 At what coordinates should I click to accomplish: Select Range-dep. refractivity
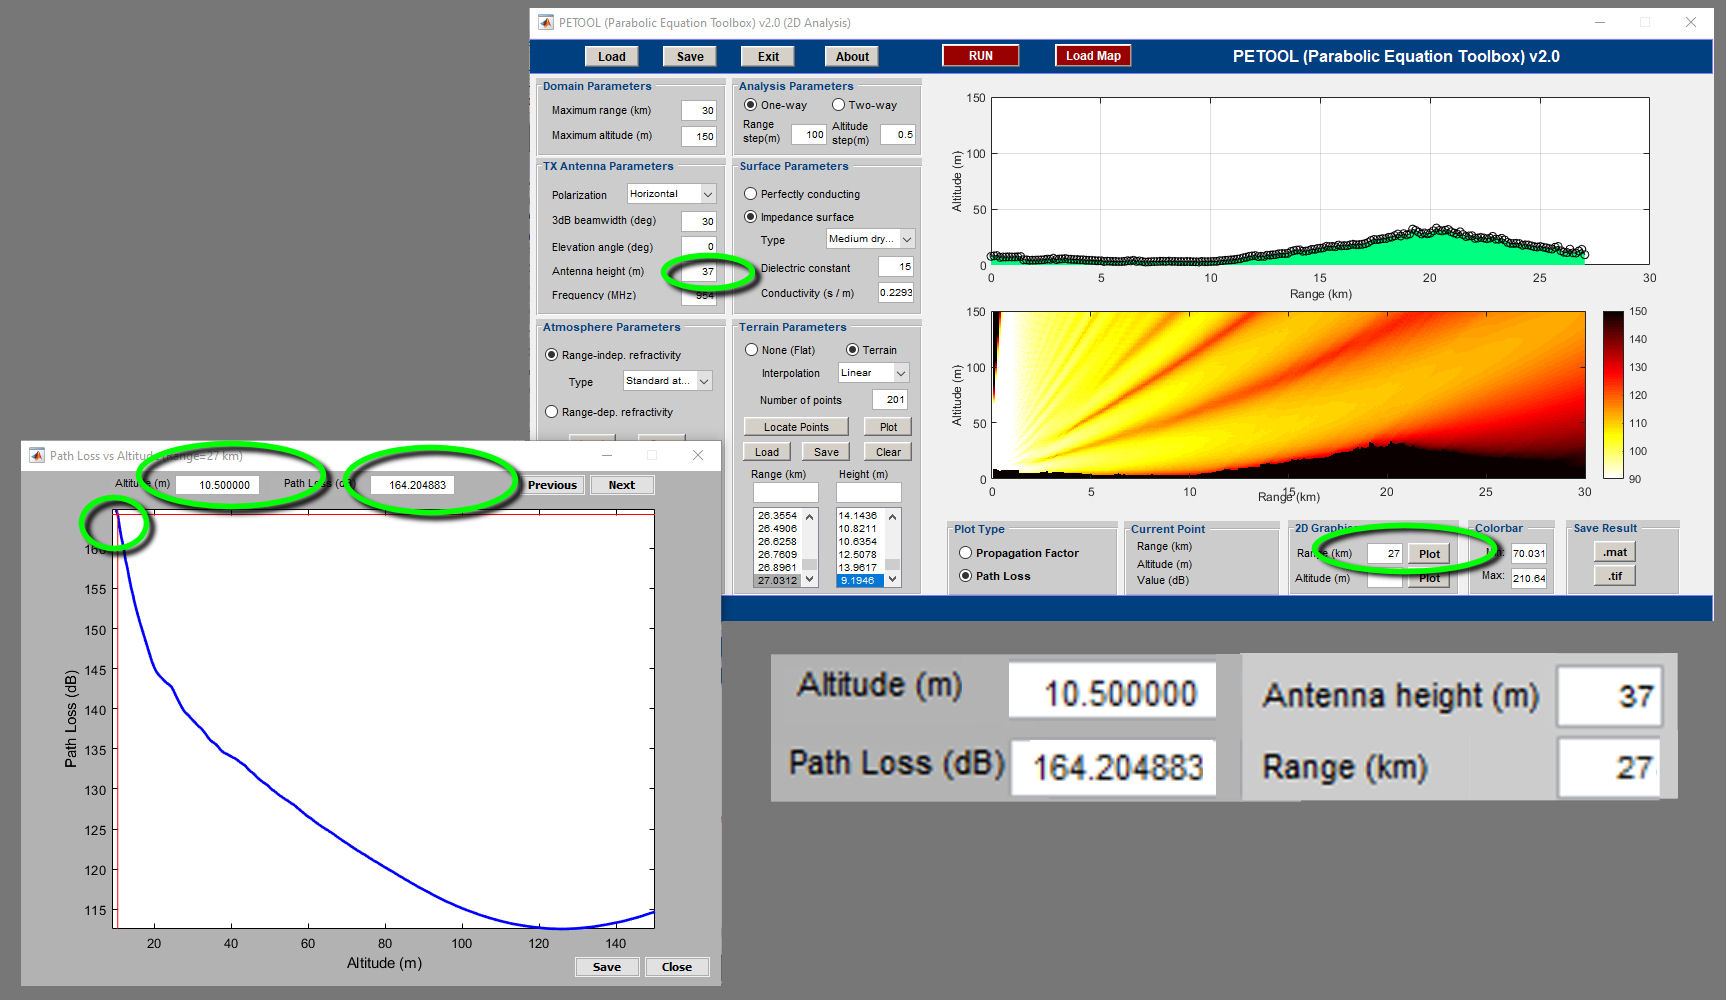(x=551, y=412)
